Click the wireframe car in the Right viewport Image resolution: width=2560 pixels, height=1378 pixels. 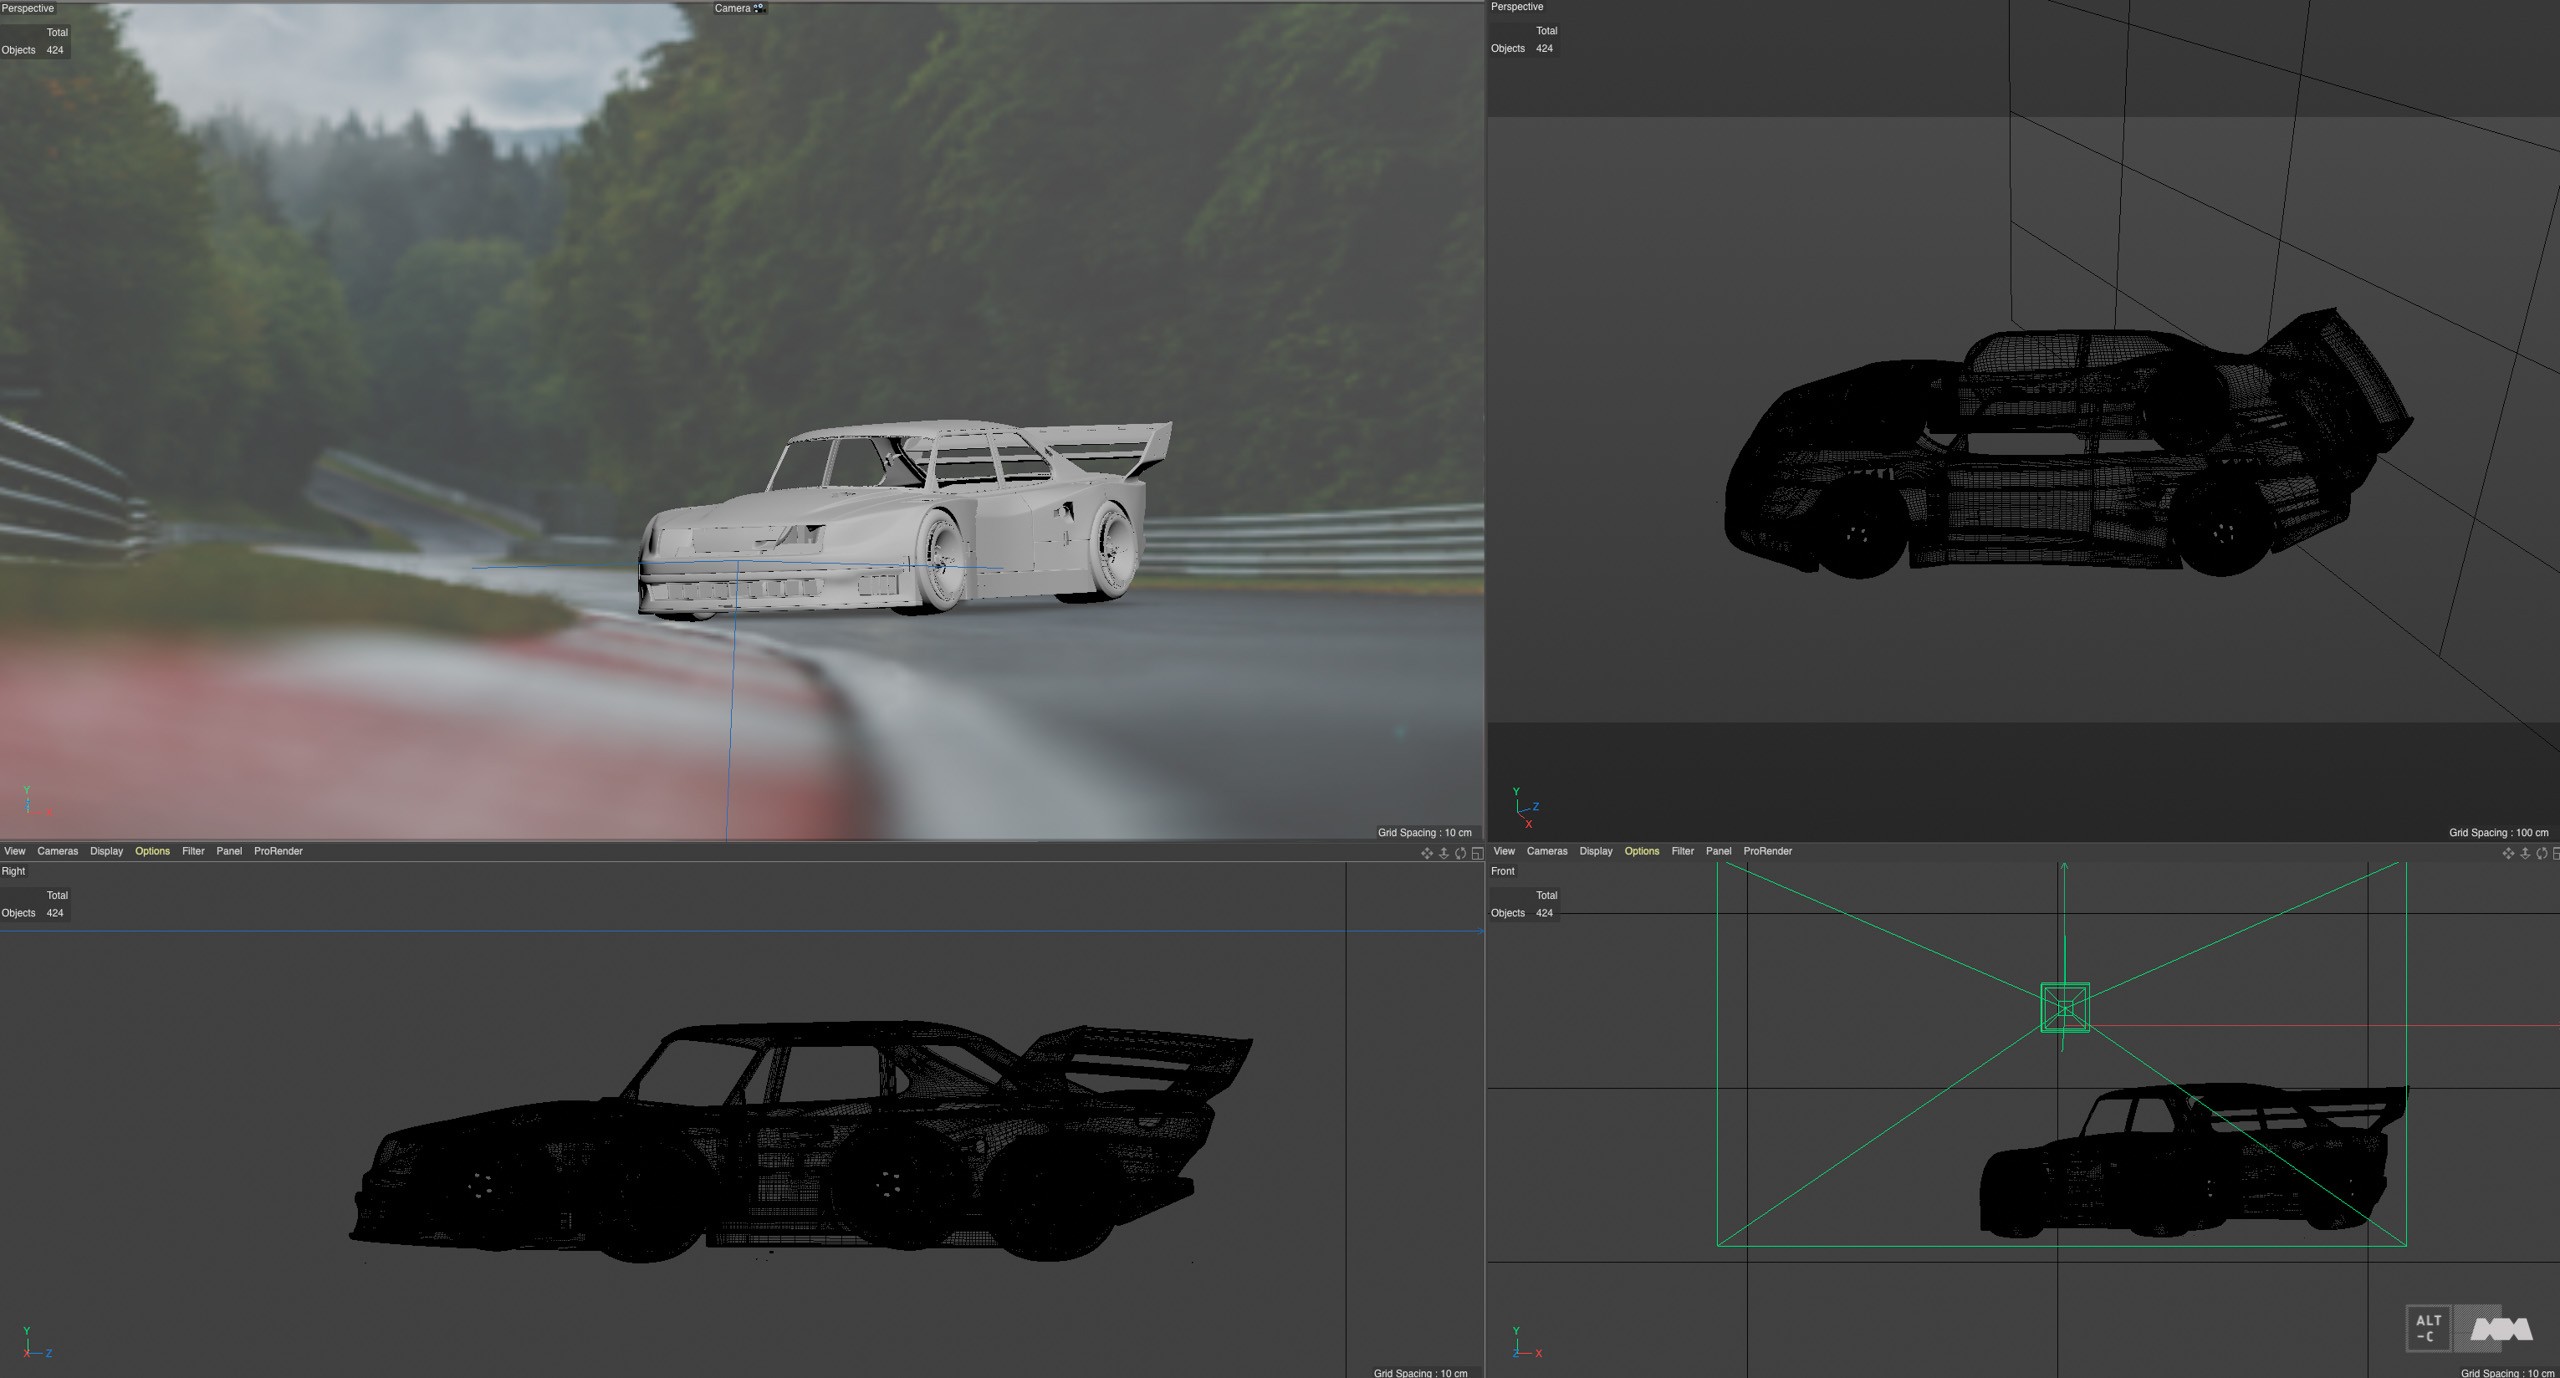click(x=800, y=1140)
